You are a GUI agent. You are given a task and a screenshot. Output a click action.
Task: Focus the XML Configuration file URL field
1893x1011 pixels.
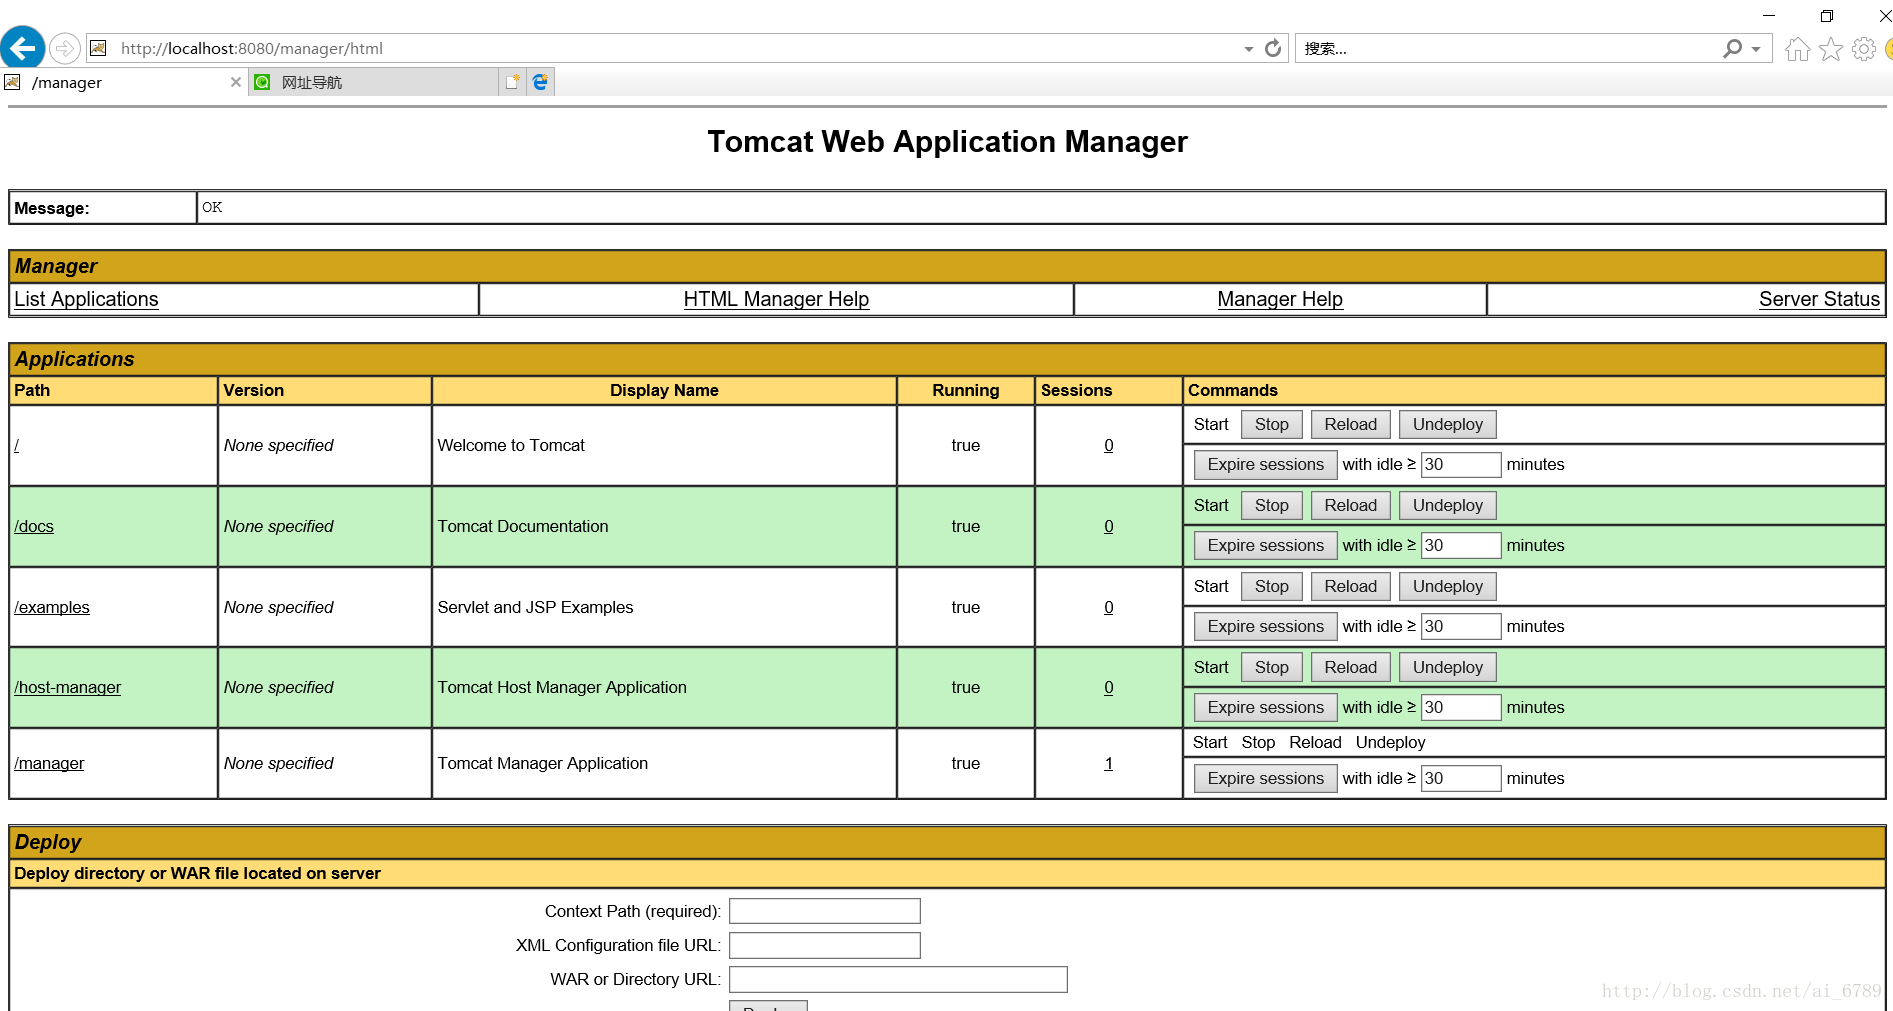coord(824,945)
